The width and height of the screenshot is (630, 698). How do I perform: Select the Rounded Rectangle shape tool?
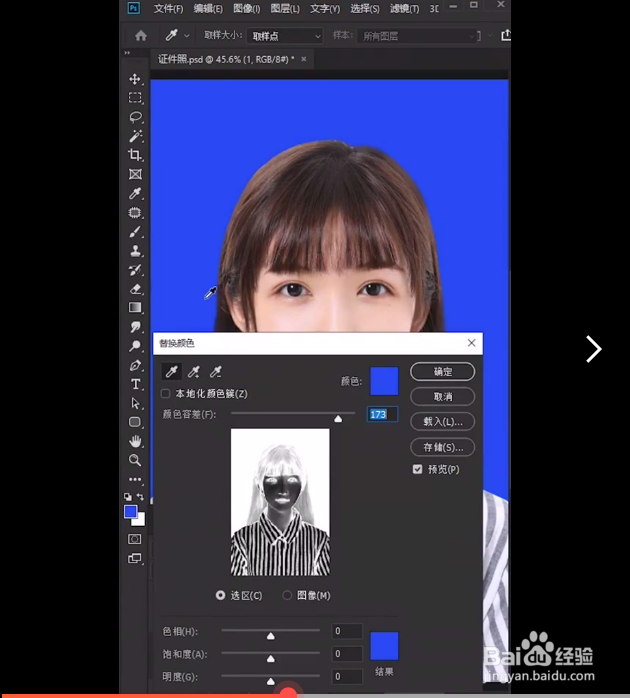coord(135,422)
